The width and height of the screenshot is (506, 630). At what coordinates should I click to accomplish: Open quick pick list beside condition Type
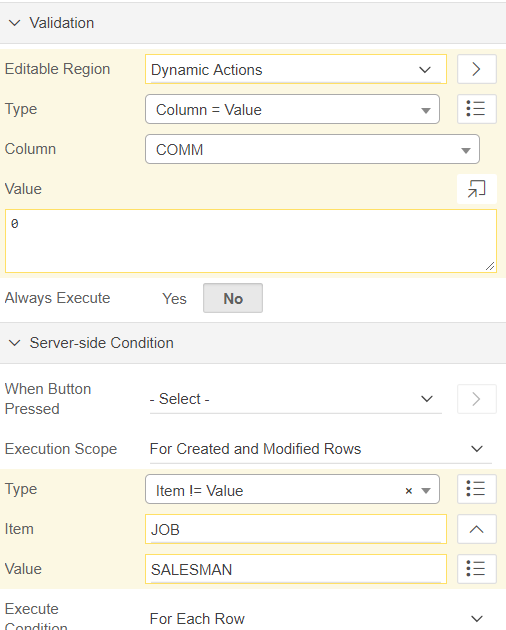pyautogui.click(x=477, y=489)
